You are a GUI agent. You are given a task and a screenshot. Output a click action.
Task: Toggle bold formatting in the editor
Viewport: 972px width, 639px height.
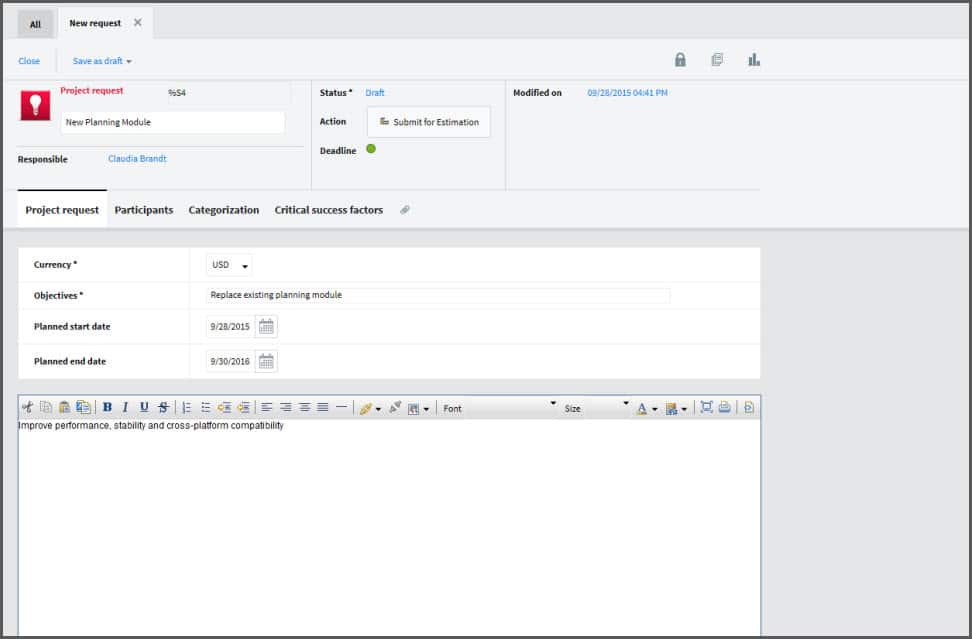107,408
